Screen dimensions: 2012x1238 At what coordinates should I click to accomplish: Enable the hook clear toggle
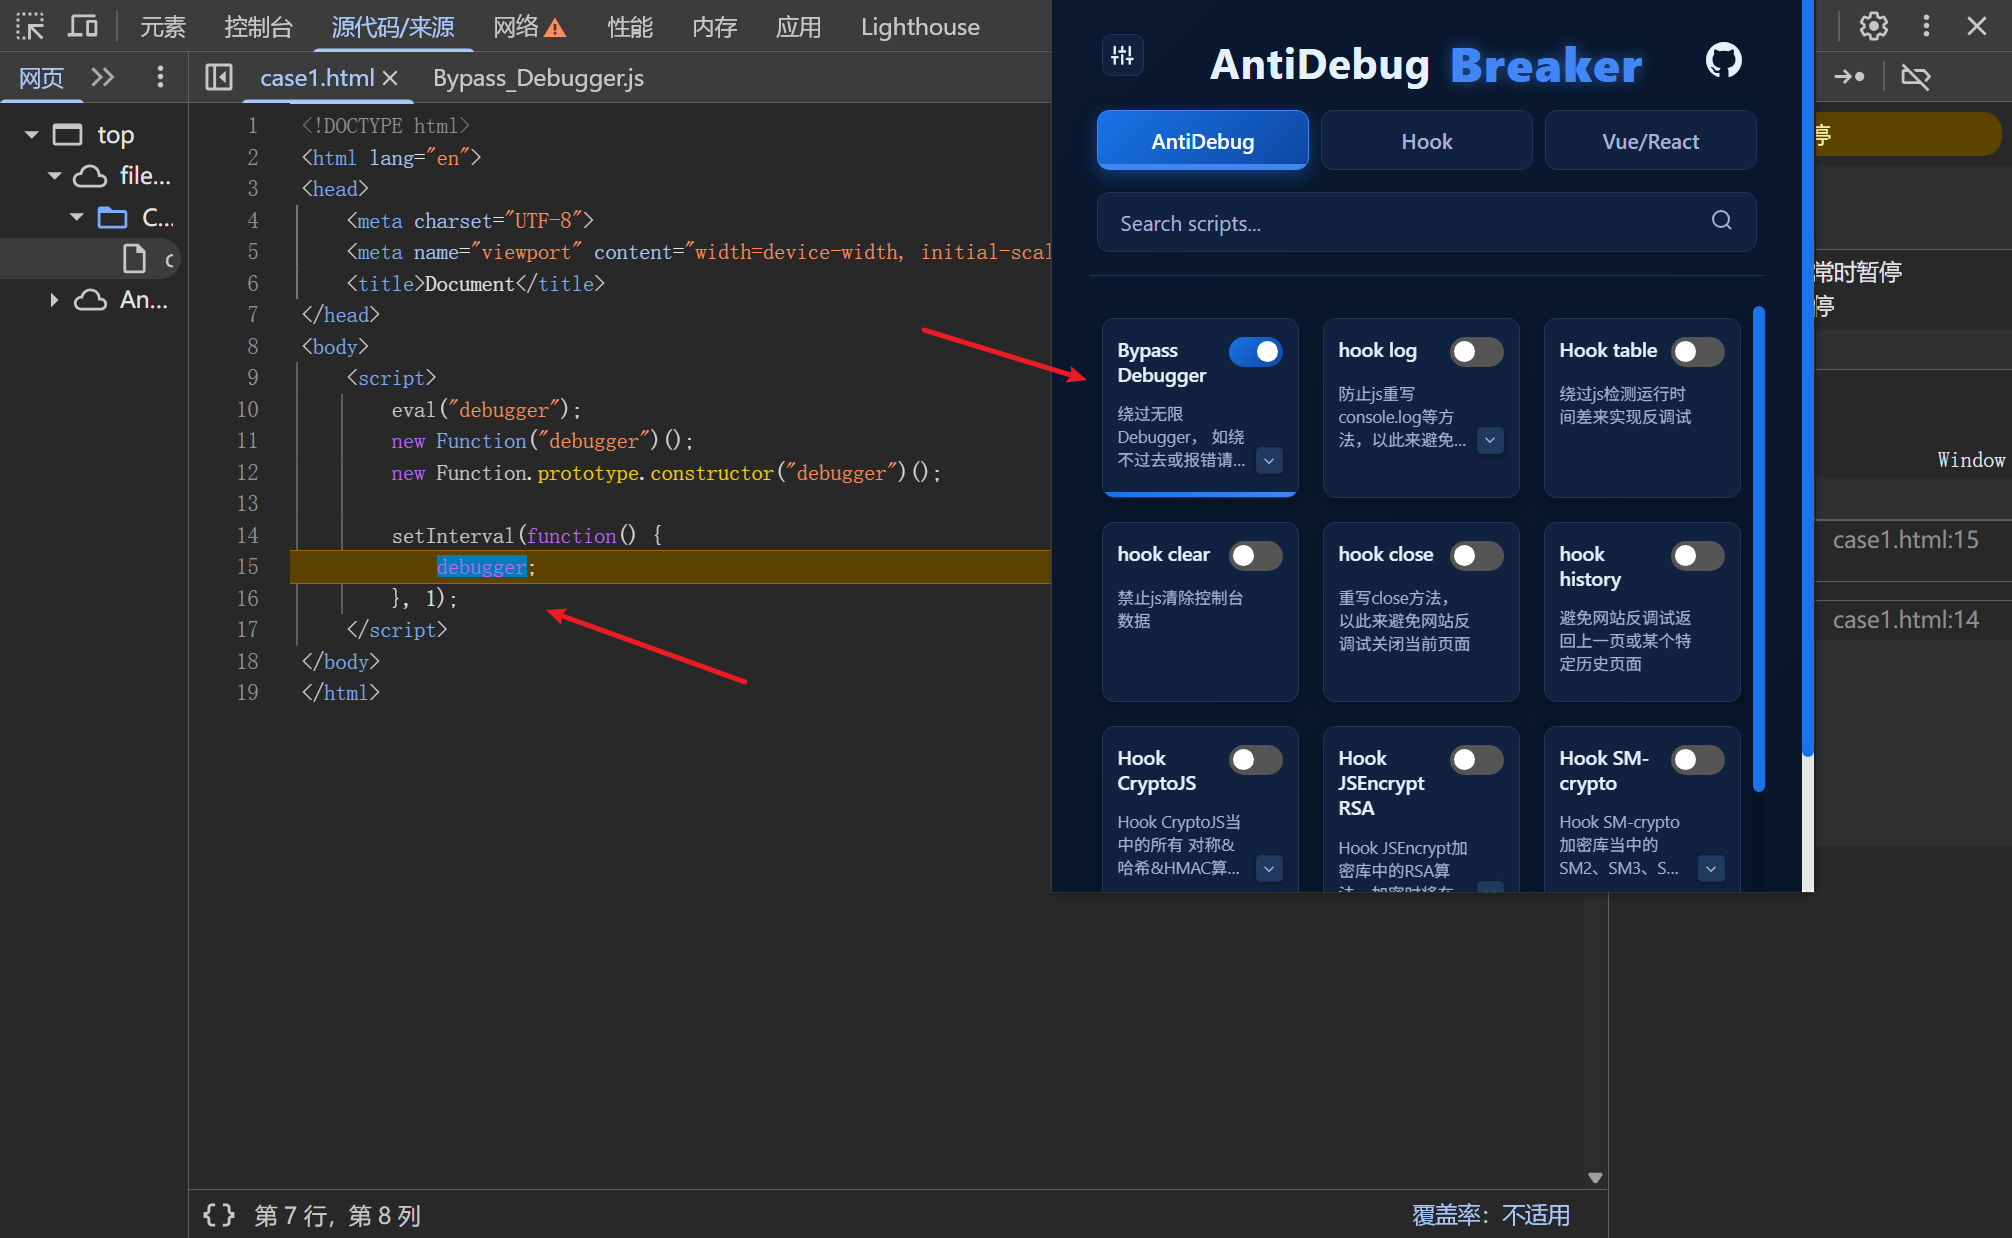pos(1255,556)
